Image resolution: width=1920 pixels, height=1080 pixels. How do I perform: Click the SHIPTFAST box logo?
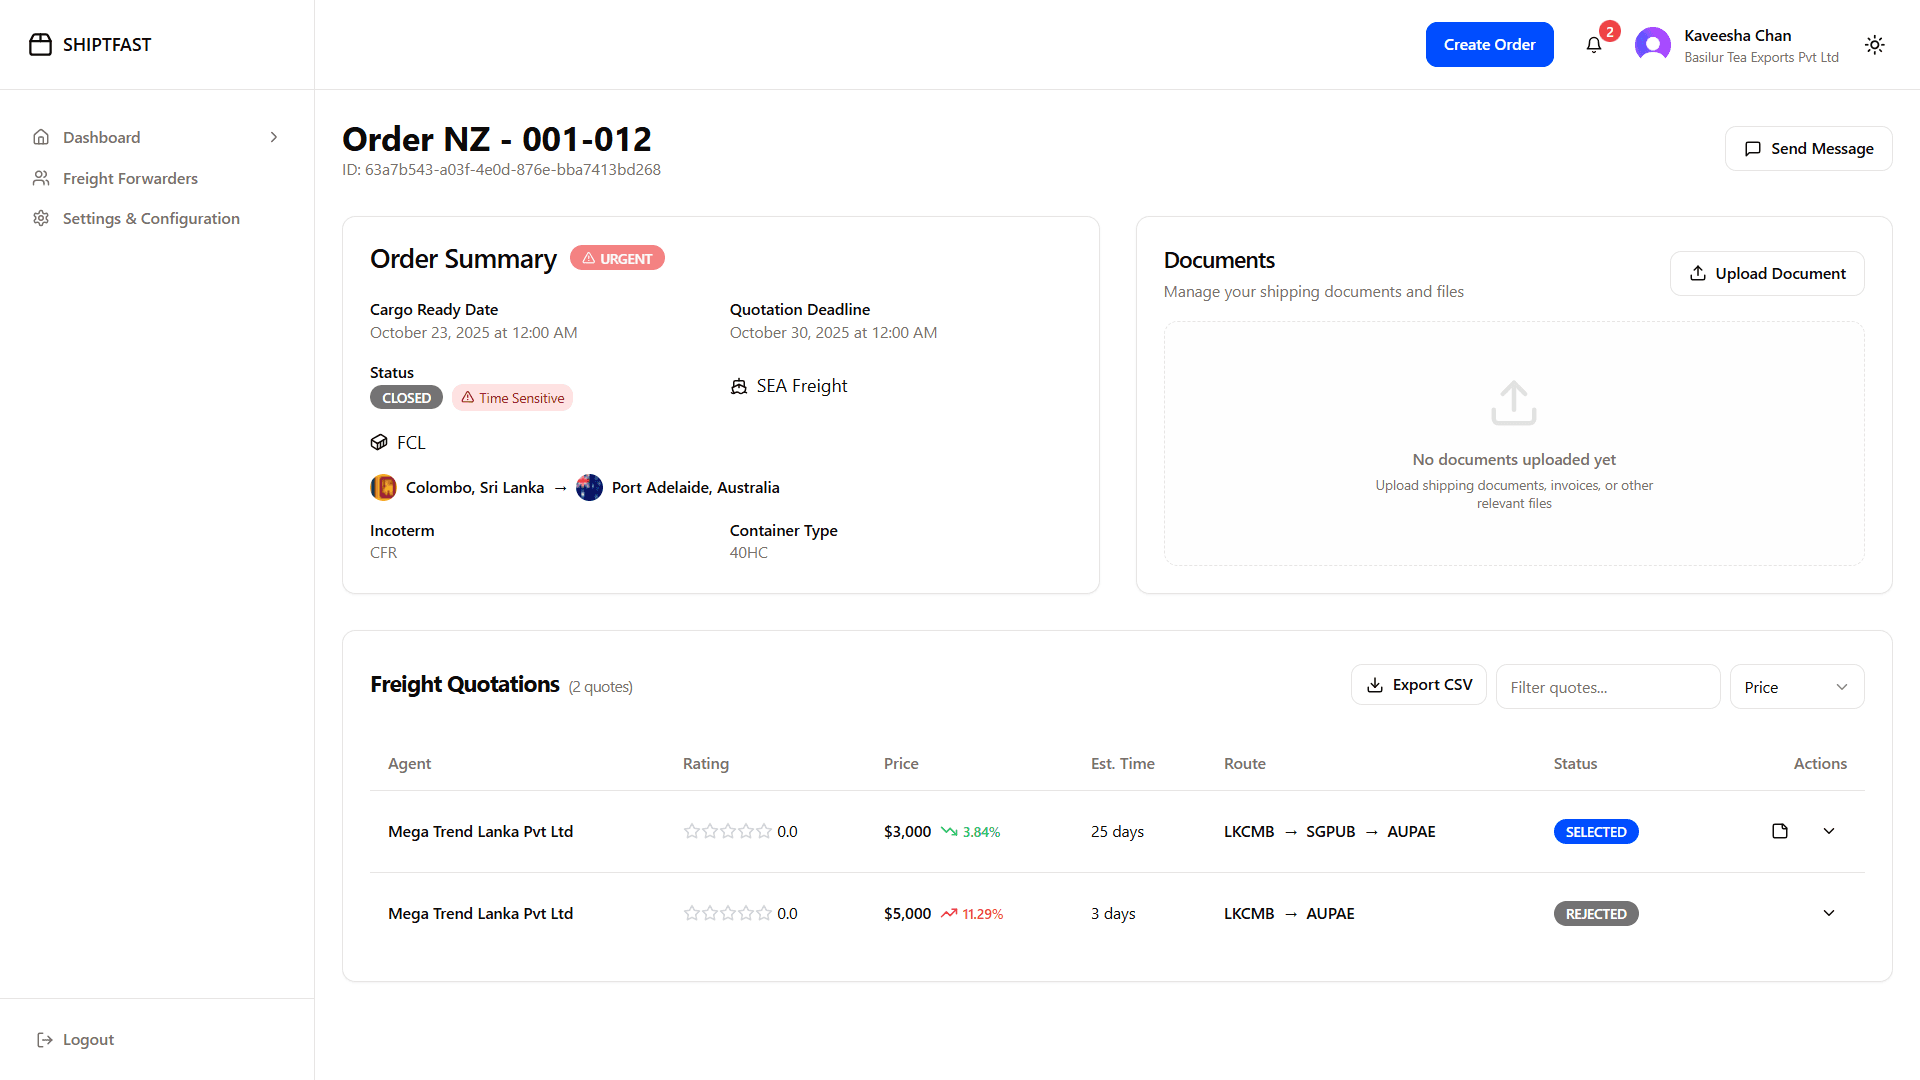40,44
